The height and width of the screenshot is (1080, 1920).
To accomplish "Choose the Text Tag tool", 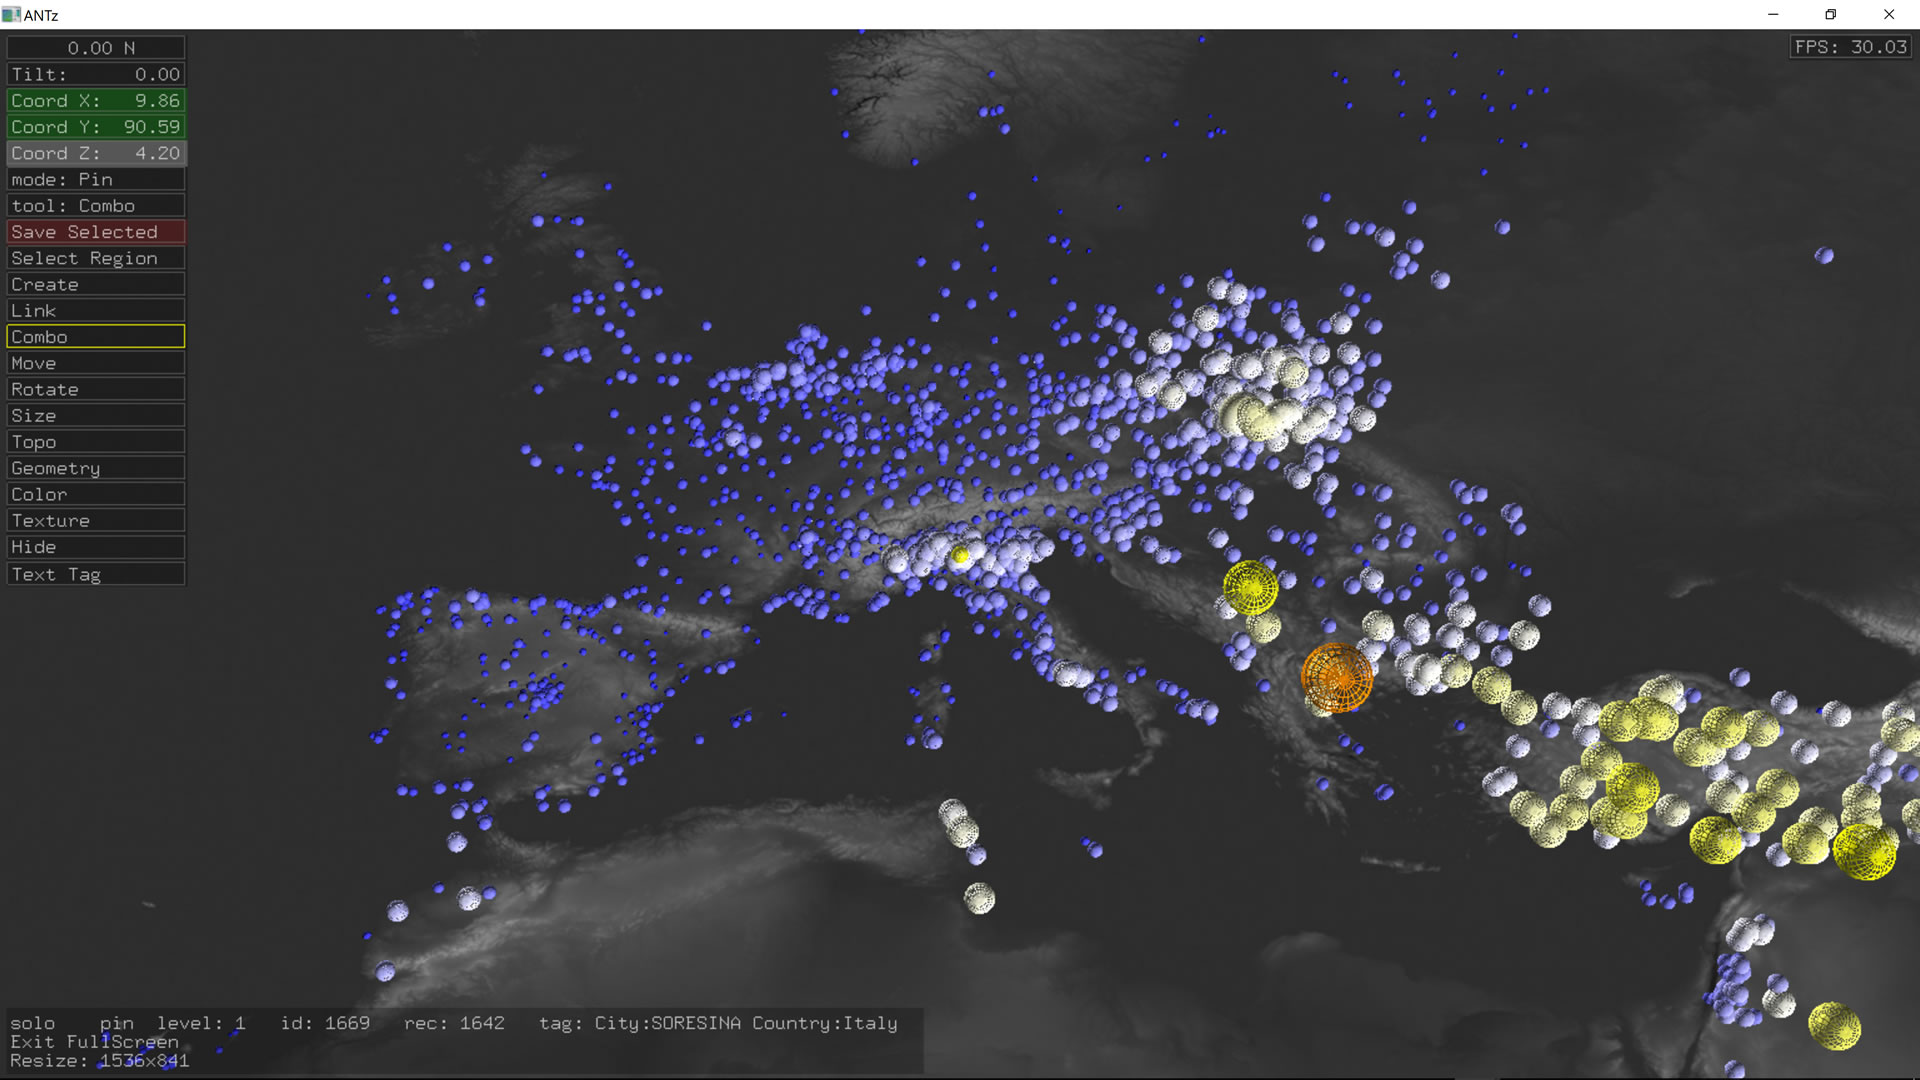I will [x=96, y=574].
